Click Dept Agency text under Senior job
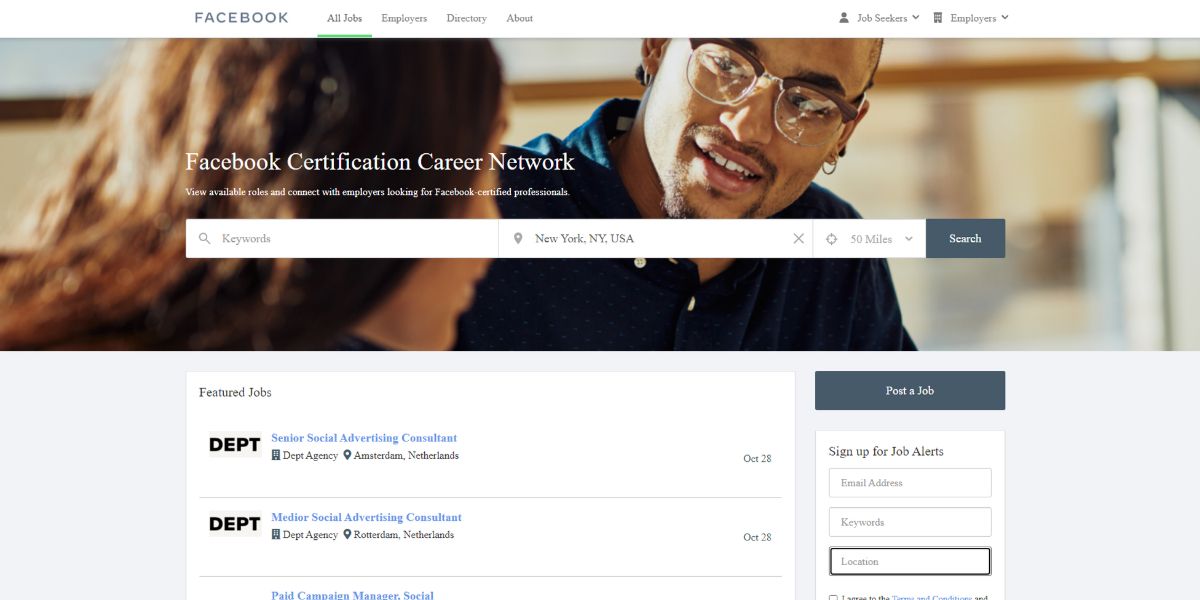Image resolution: width=1200 pixels, height=600 pixels. tap(310, 456)
